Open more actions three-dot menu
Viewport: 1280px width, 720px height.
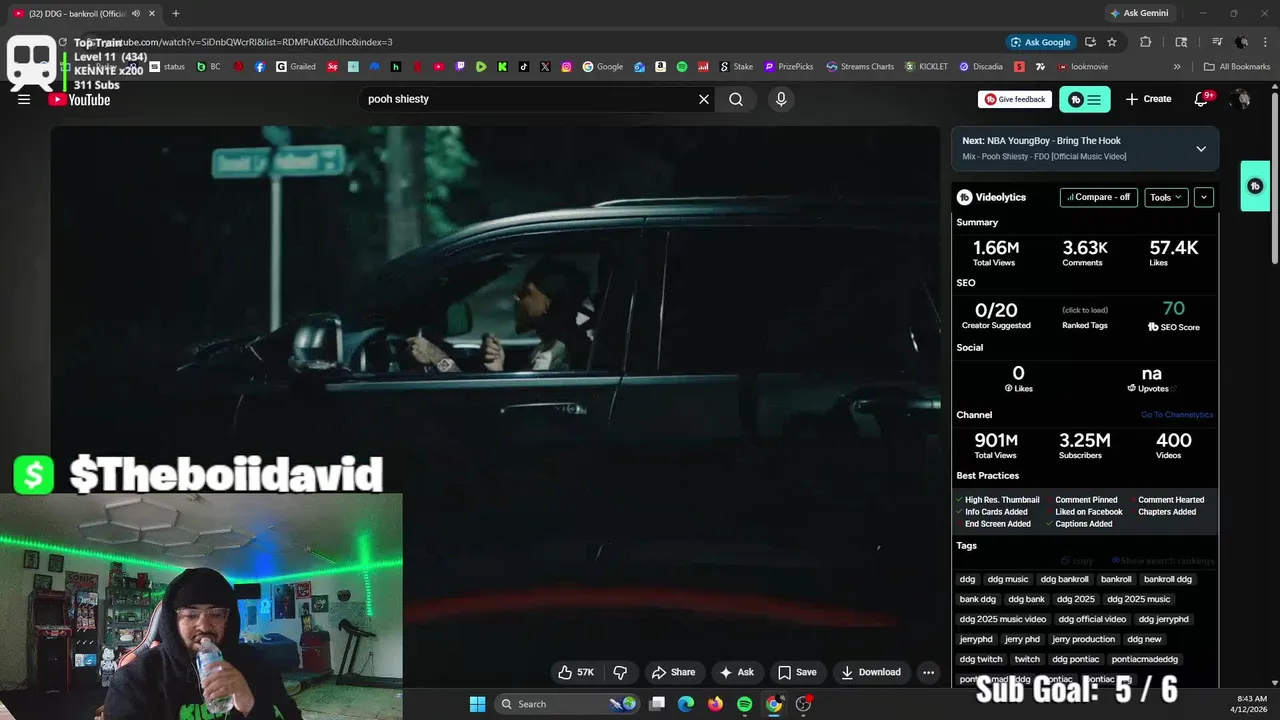click(x=928, y=672)
